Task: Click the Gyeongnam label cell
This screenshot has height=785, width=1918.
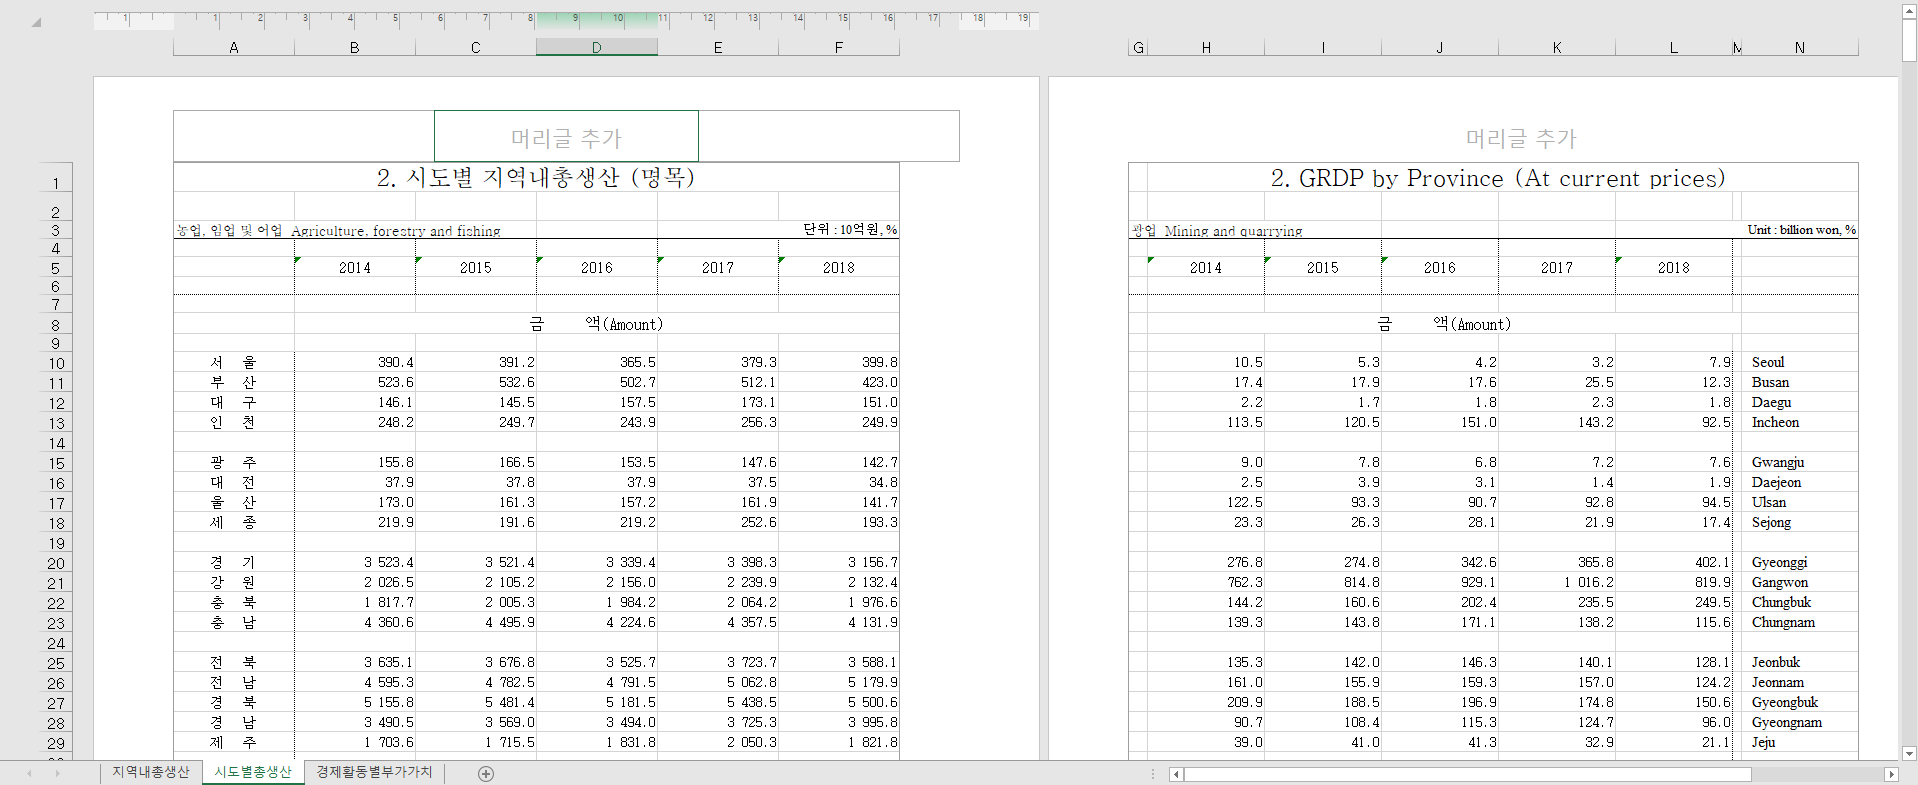Action: coord(1800,722)
